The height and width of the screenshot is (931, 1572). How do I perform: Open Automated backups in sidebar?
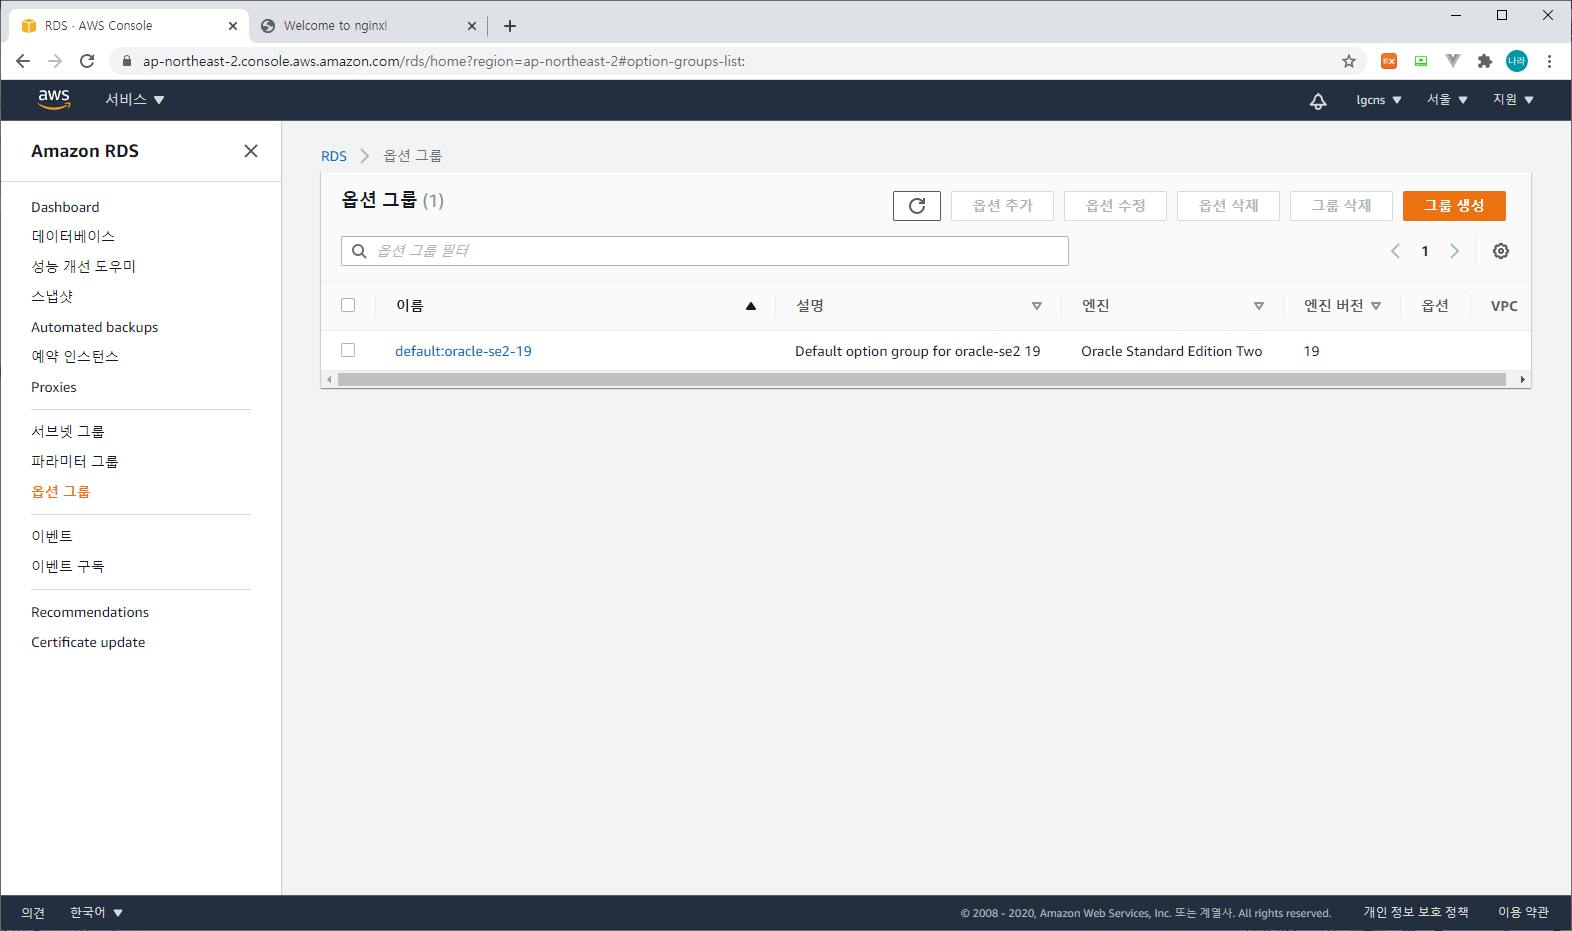click(x=94, y=327)
